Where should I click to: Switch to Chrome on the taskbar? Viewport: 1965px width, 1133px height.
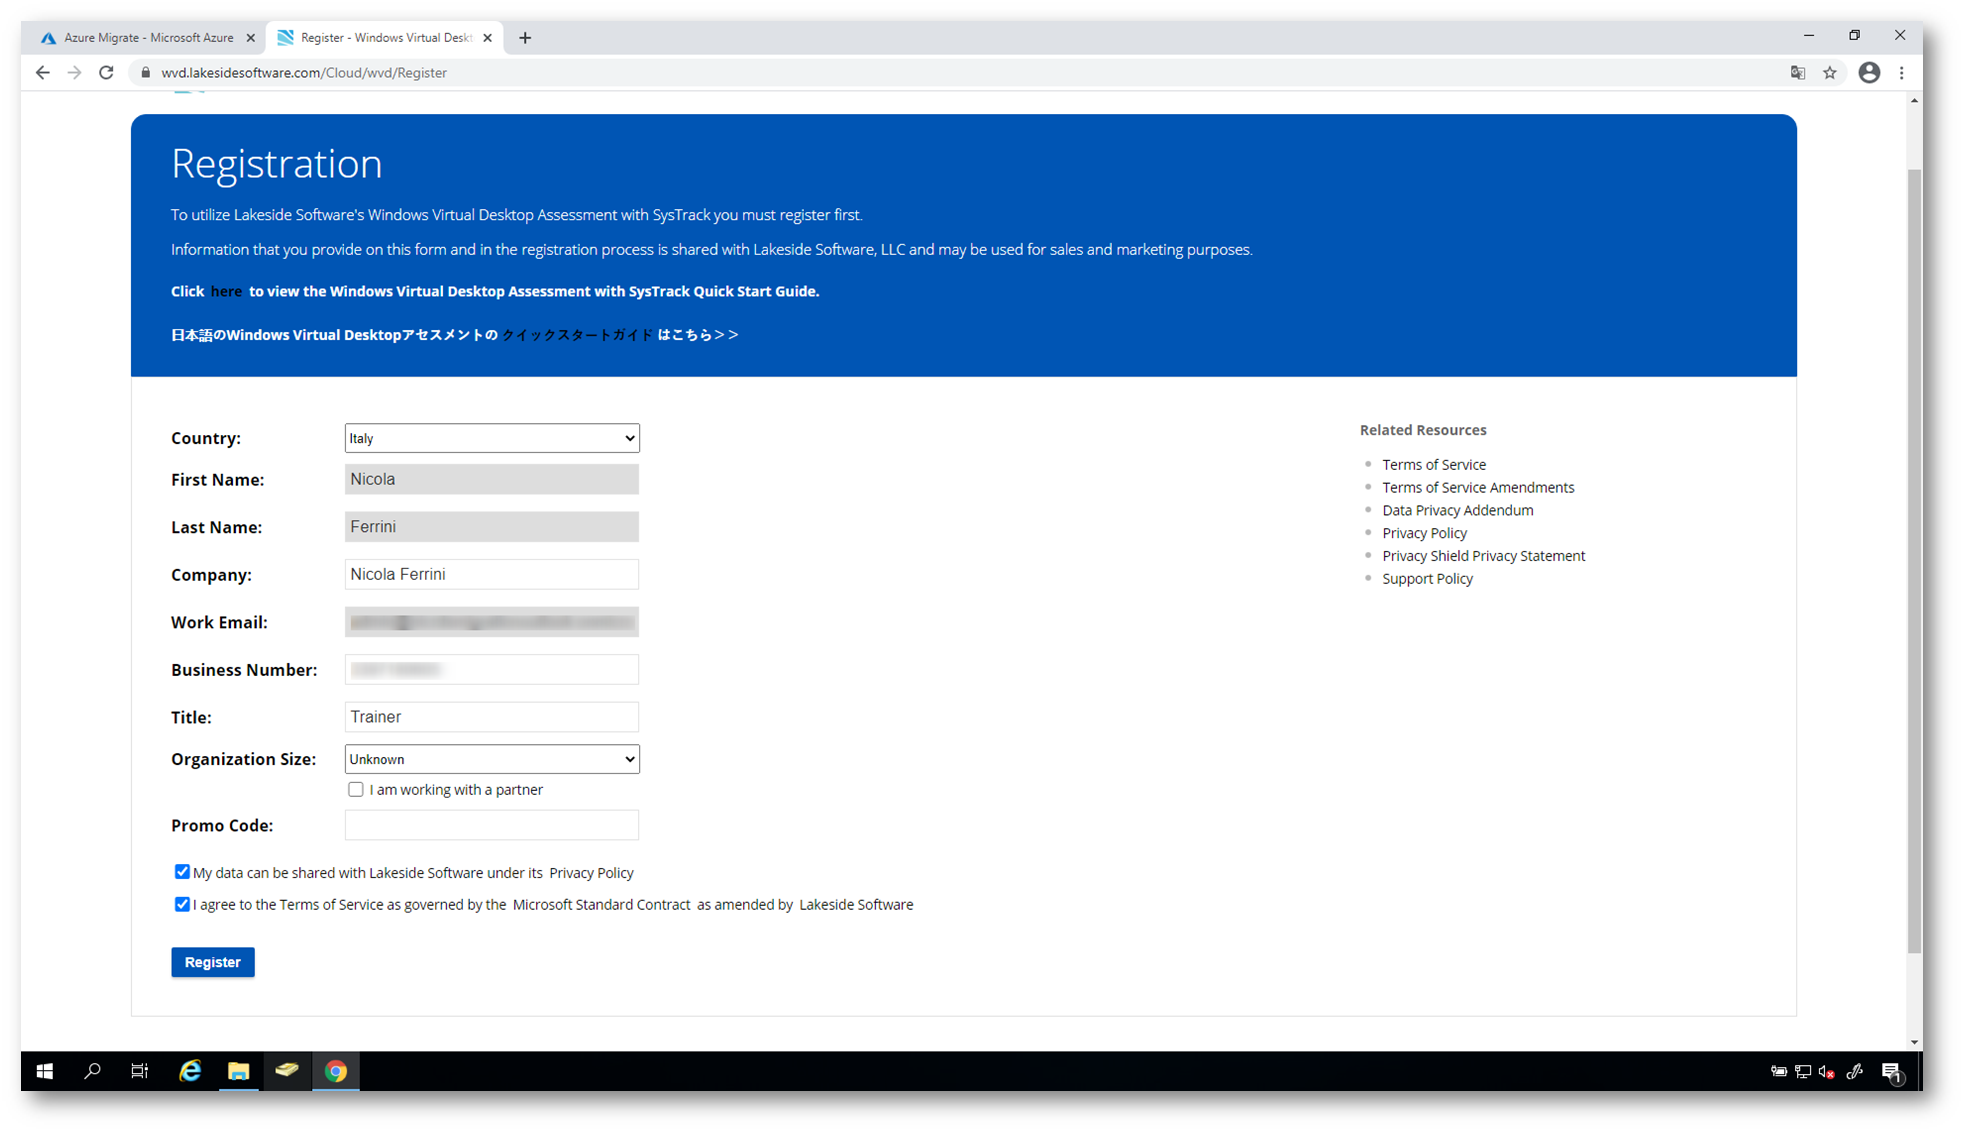pos(336,1071)
